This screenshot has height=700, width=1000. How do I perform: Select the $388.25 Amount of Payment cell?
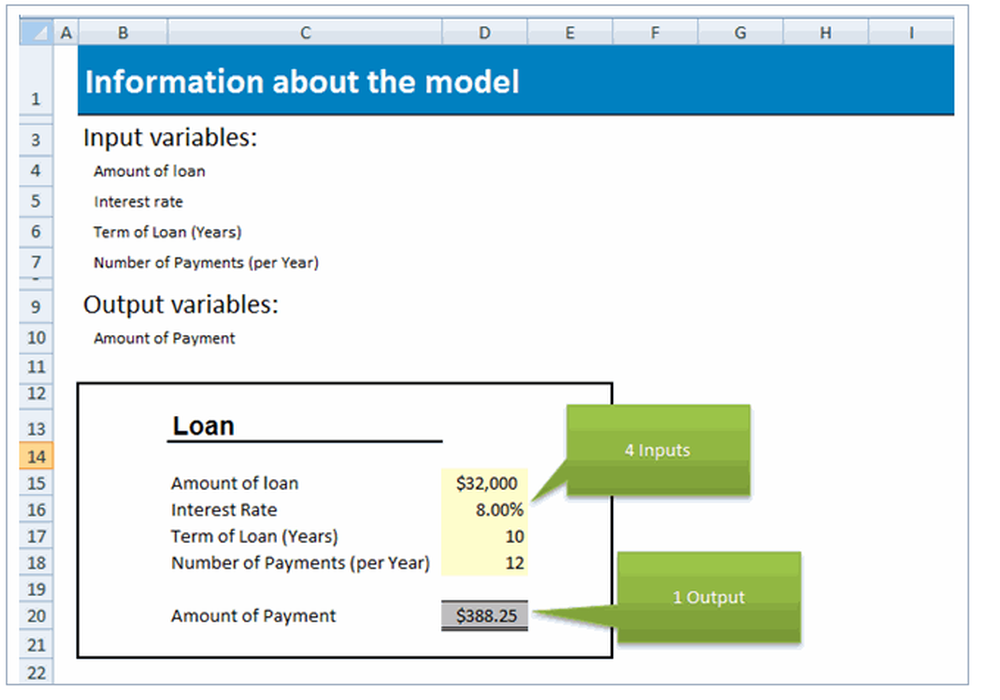click(484, 615)
